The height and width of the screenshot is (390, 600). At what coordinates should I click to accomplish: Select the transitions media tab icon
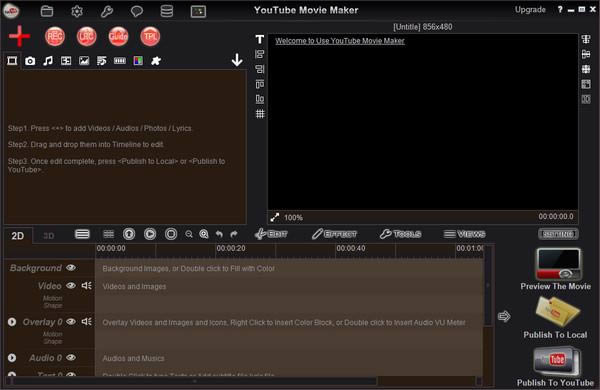[x=66, y=61]
